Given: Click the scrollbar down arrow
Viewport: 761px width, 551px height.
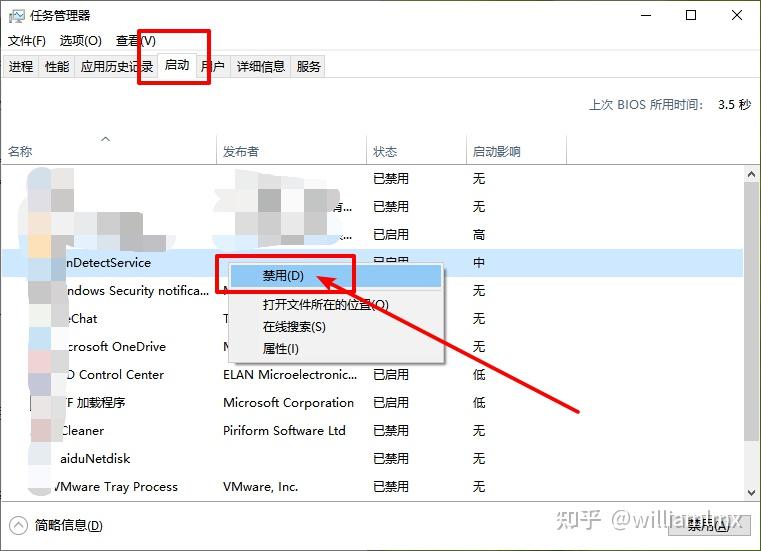Looking at the screenshot, I should pyautogui.click(x=751, y=492).
